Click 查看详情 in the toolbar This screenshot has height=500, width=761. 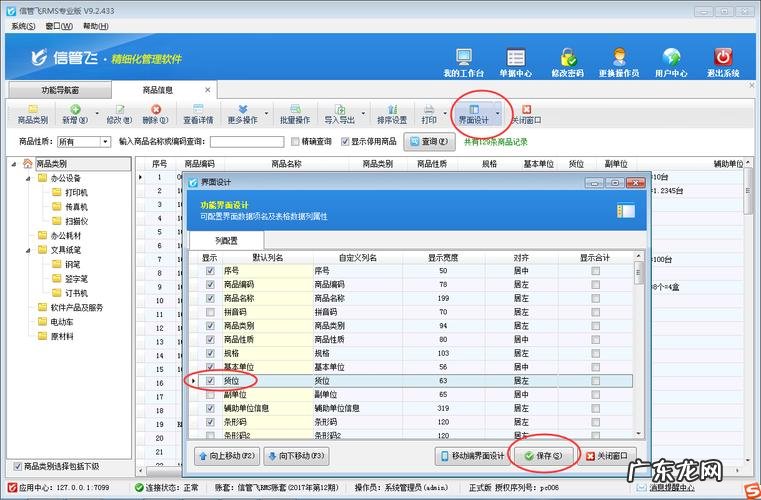pos(198,112)
